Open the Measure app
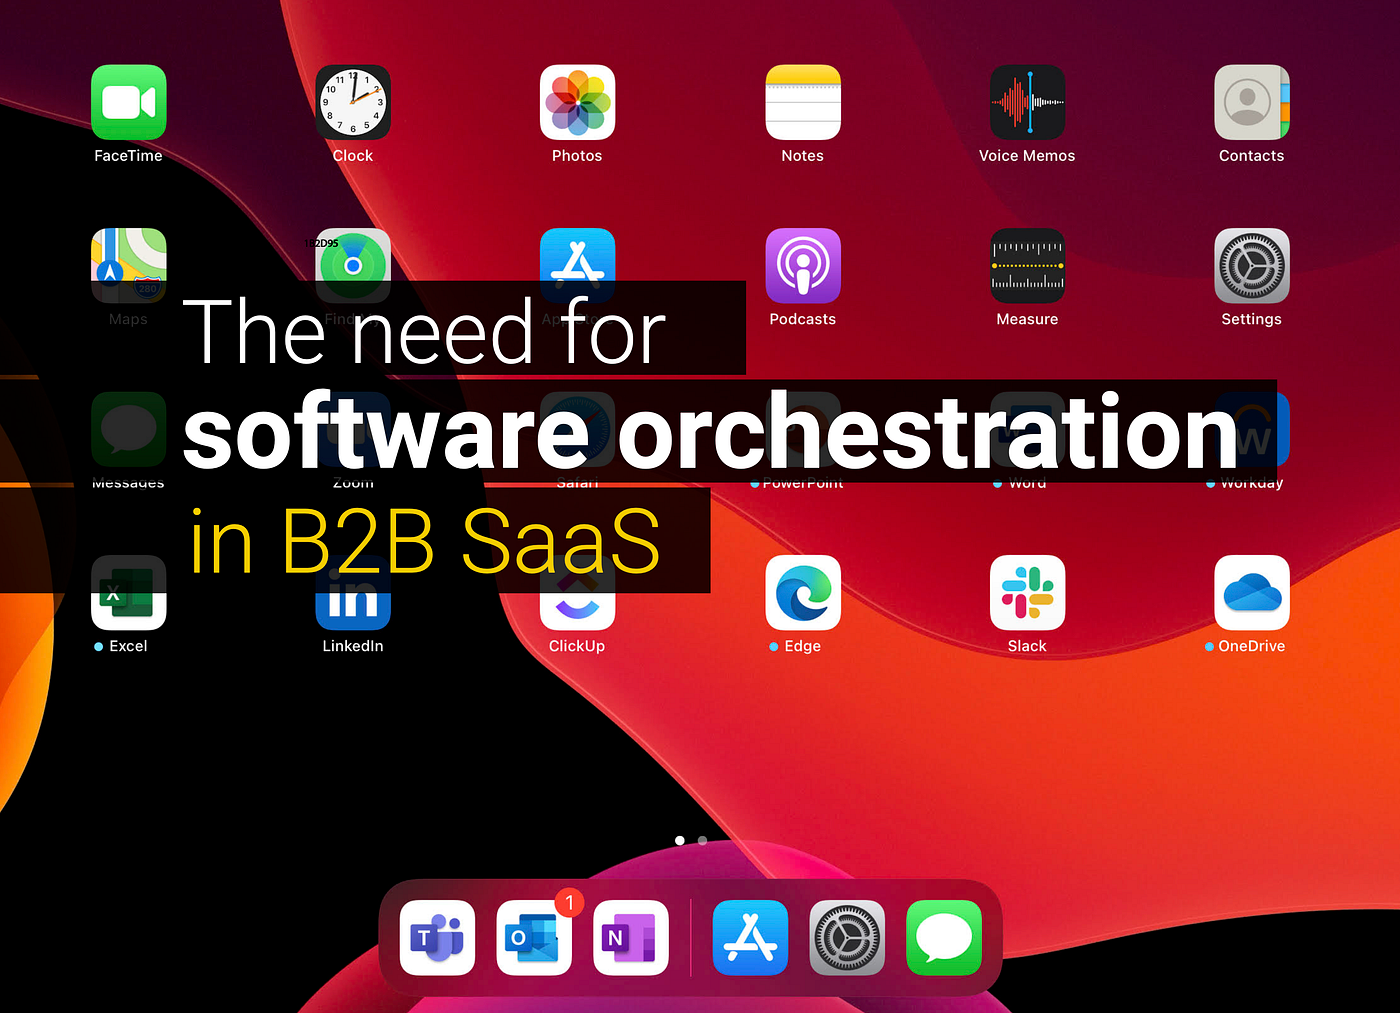 1027,265
